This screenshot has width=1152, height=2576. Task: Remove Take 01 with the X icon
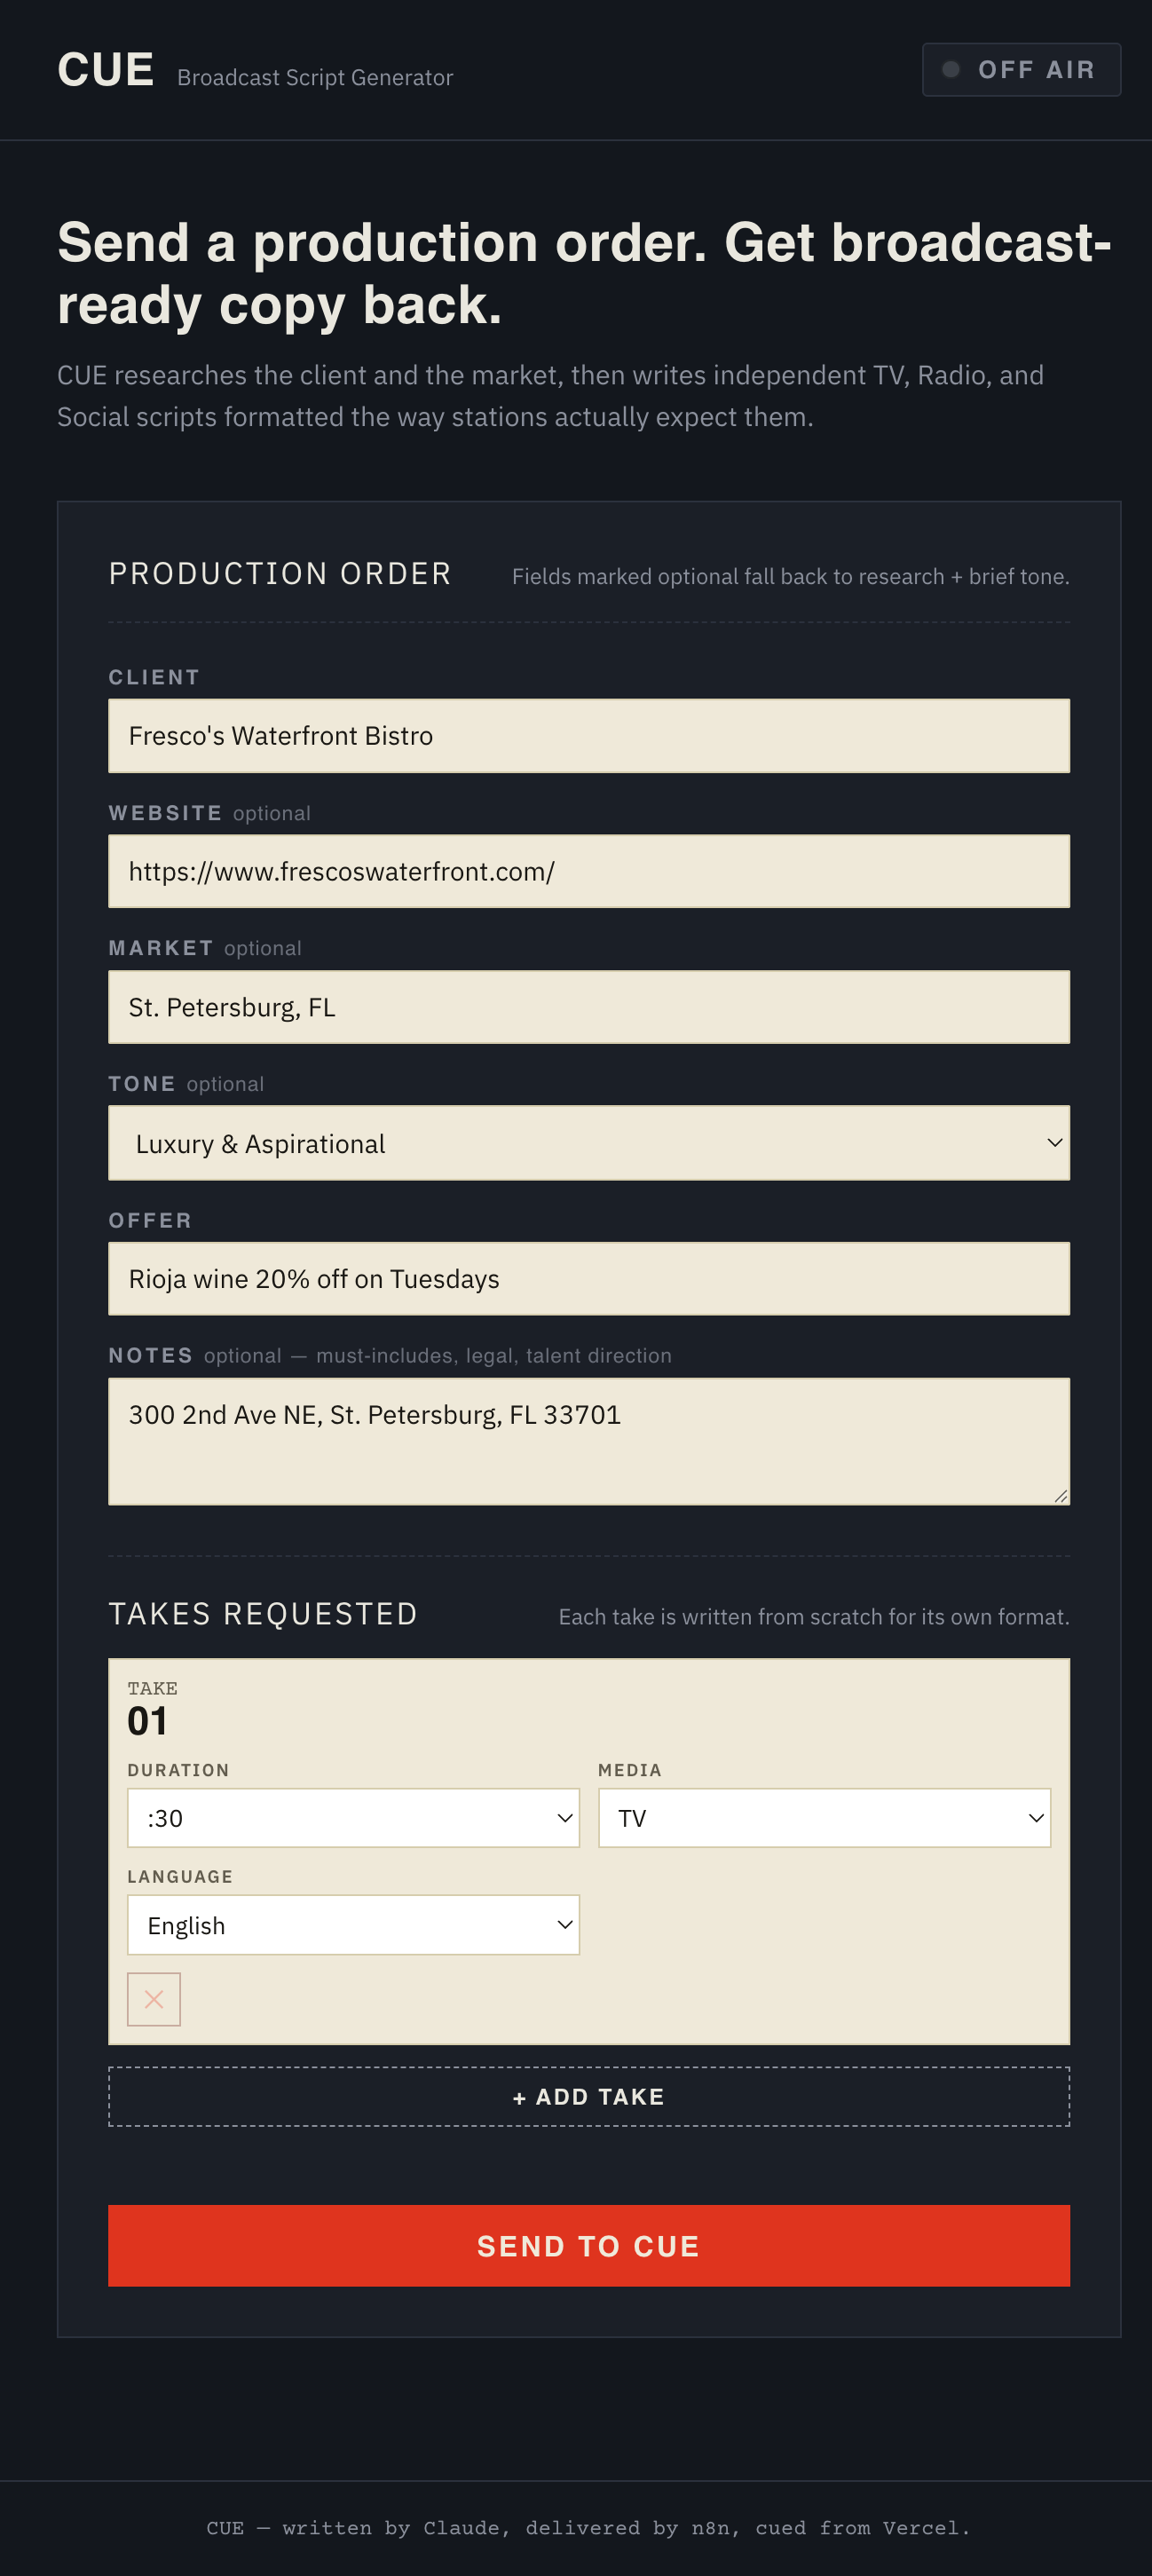coord(154,1999)
